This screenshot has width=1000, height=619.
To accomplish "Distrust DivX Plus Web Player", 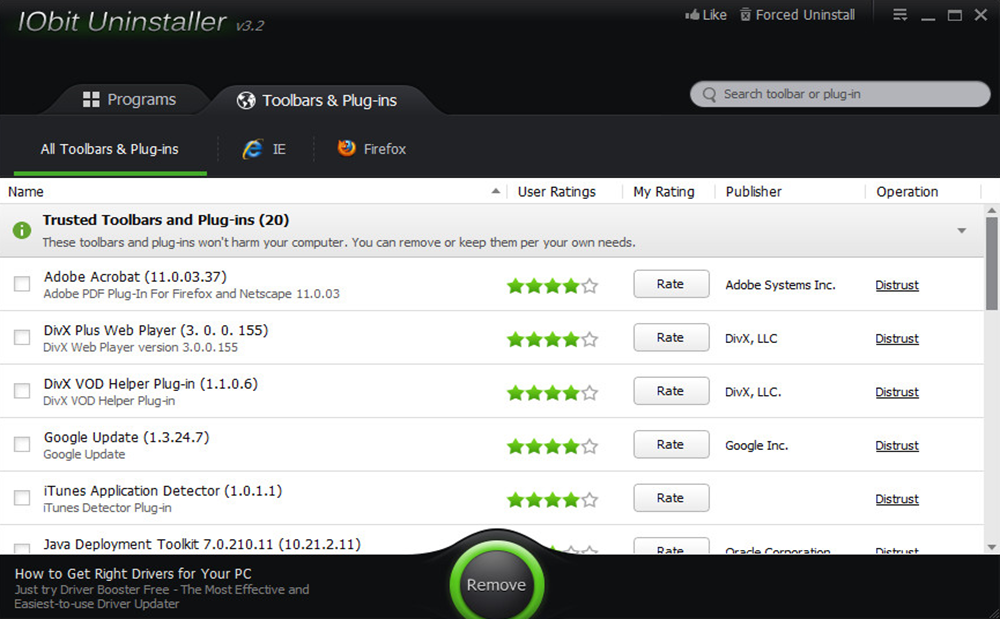I will pos(897,339).
